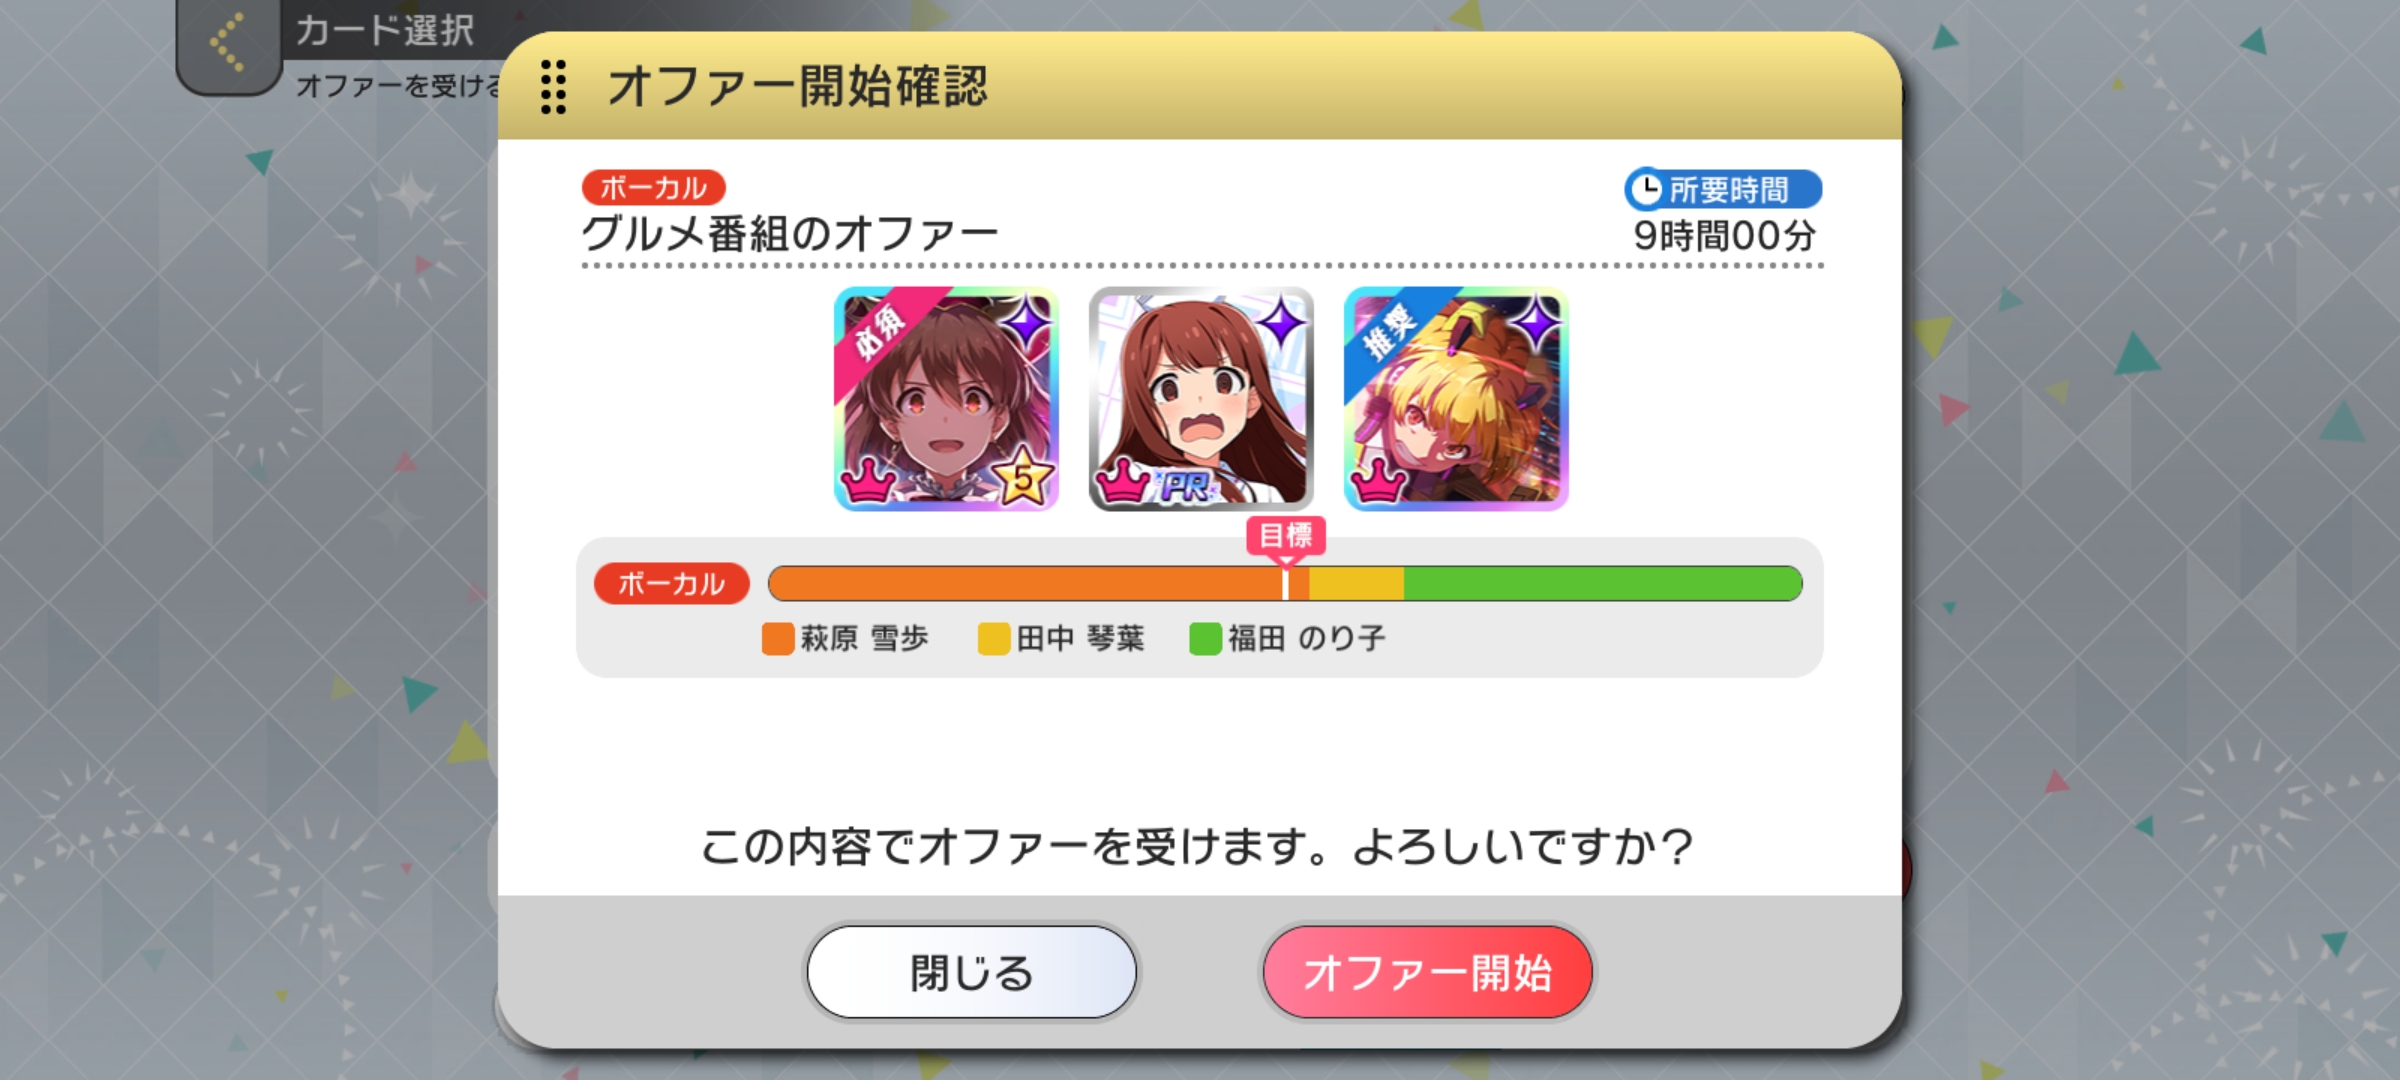Click the 閉じる button

click(971, 972)
